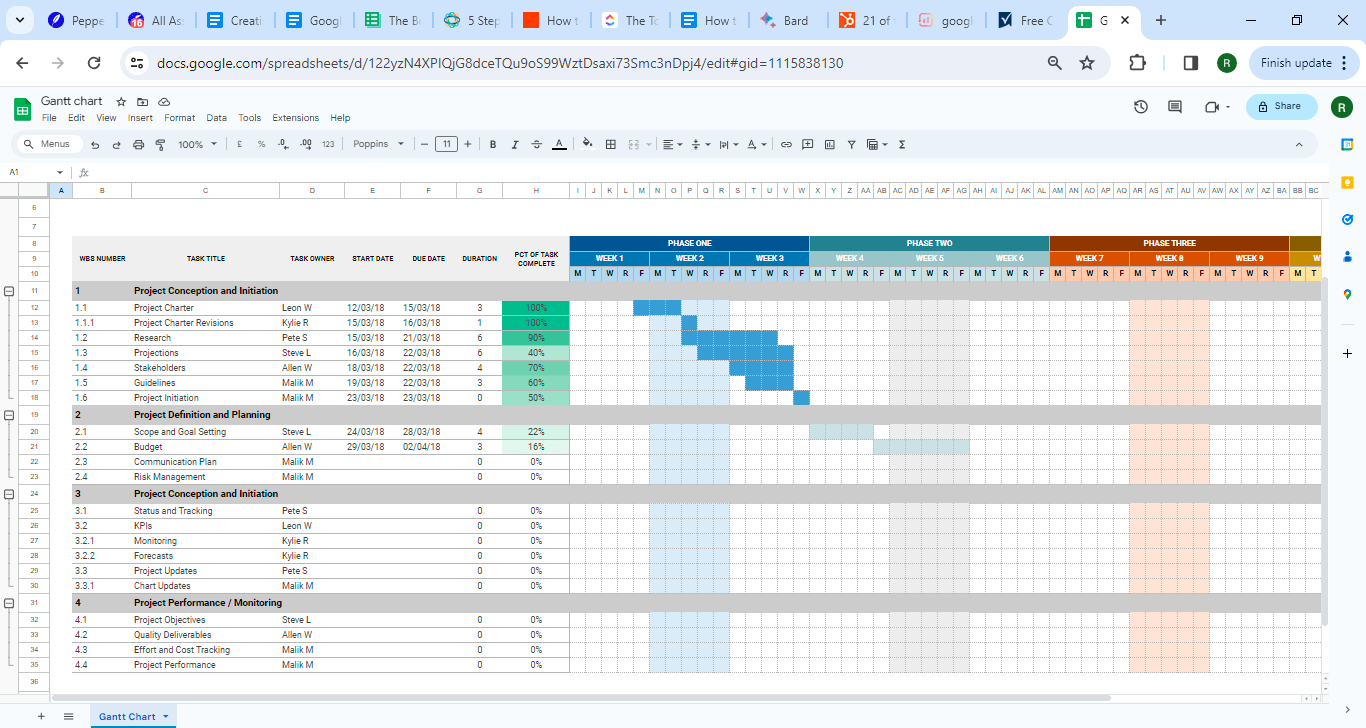This screenshot has height=728, width=1366.
Task: Open the Filter views dropdown
Action: 877,144
